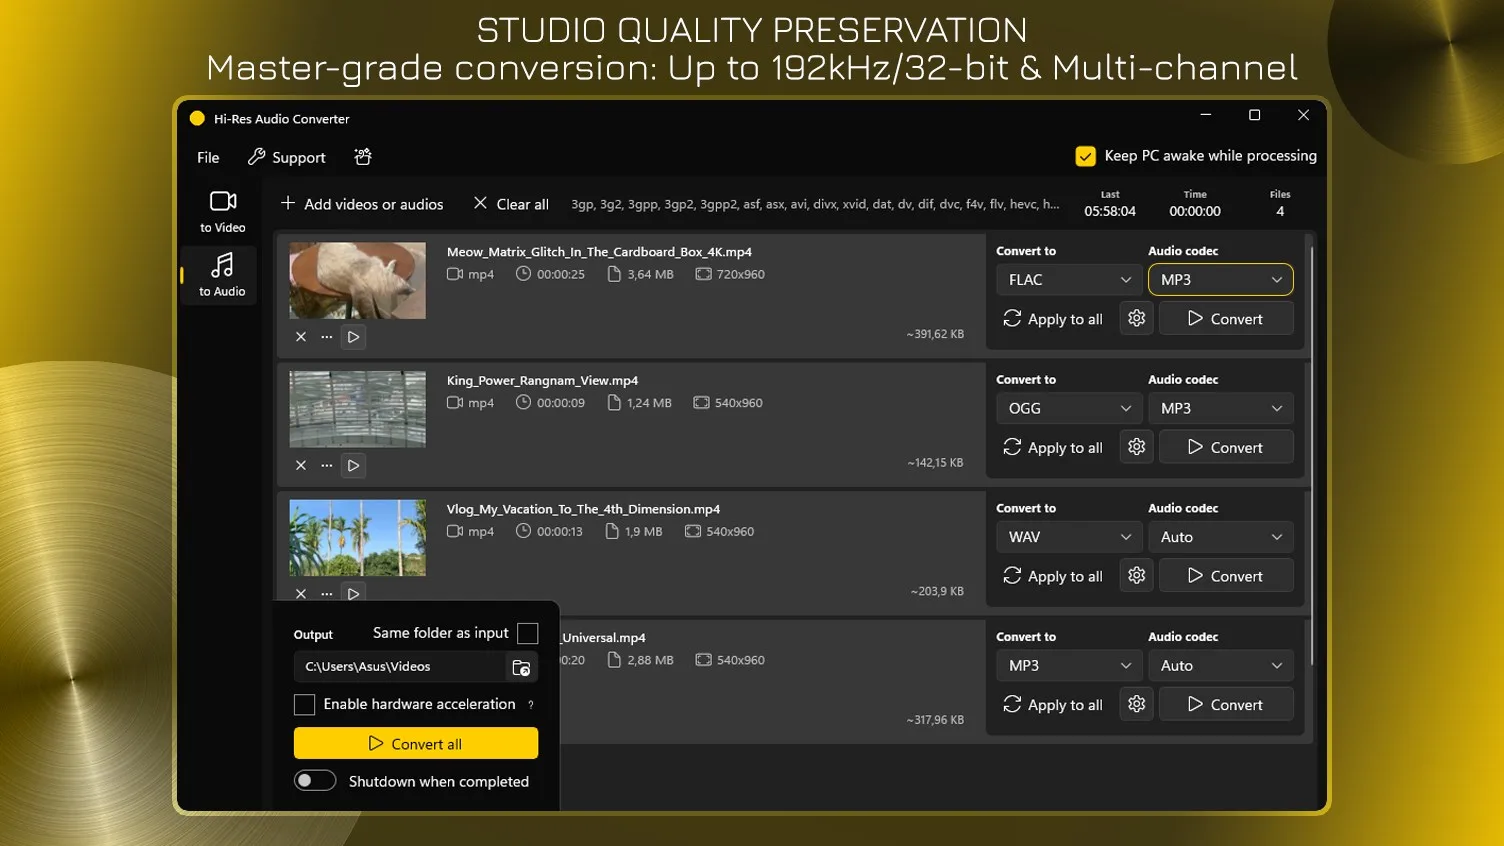Screen dimensions: 1504x846
Task: Open the Auto codec dropdown in the Universal.mp4 row
Action: pyautogui.click(x=1221, y=665)
